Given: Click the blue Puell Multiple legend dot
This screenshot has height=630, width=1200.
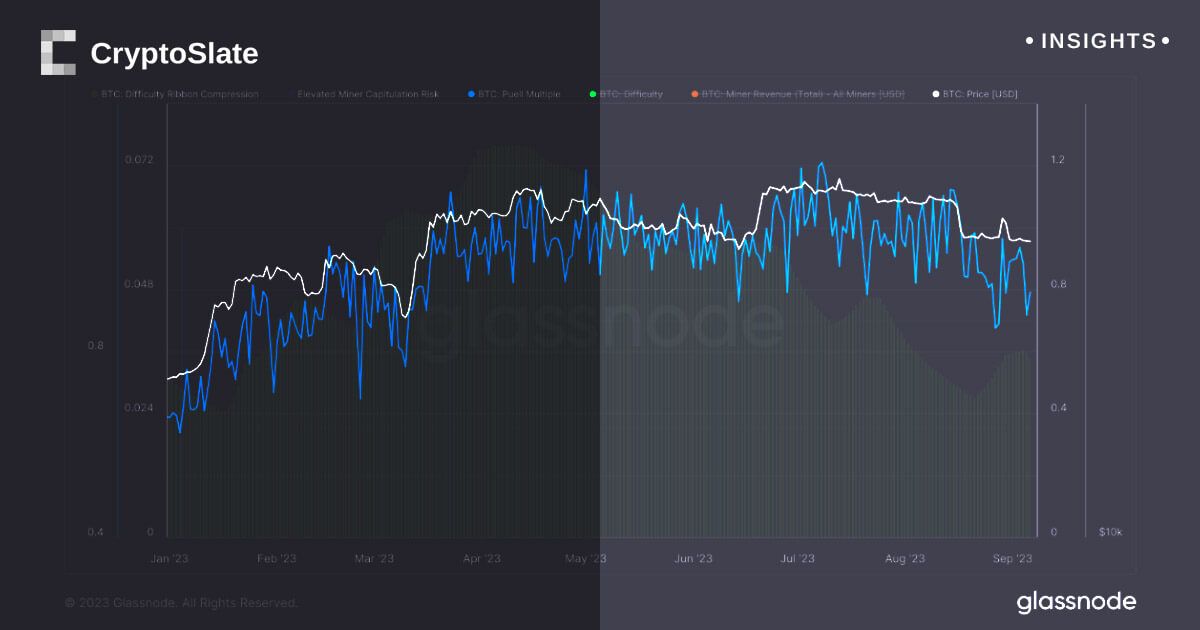Looking at the screenshot, I should point(471,94).
